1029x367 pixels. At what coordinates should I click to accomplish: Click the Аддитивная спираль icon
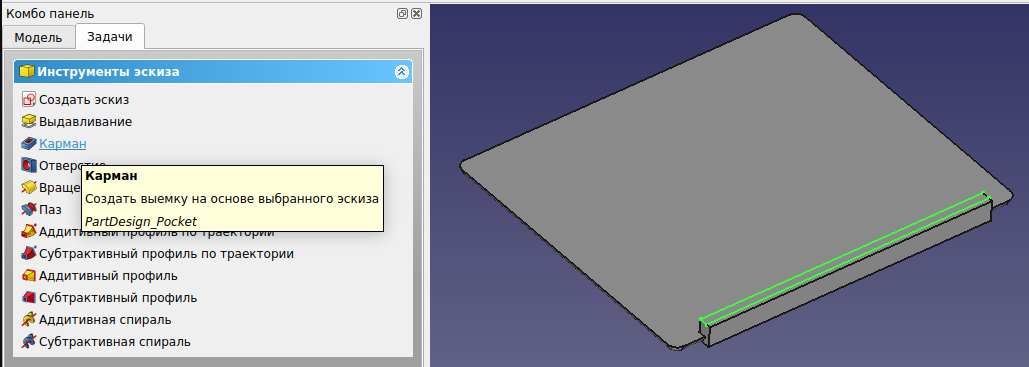pyautogui.click(x=28, y=320)
